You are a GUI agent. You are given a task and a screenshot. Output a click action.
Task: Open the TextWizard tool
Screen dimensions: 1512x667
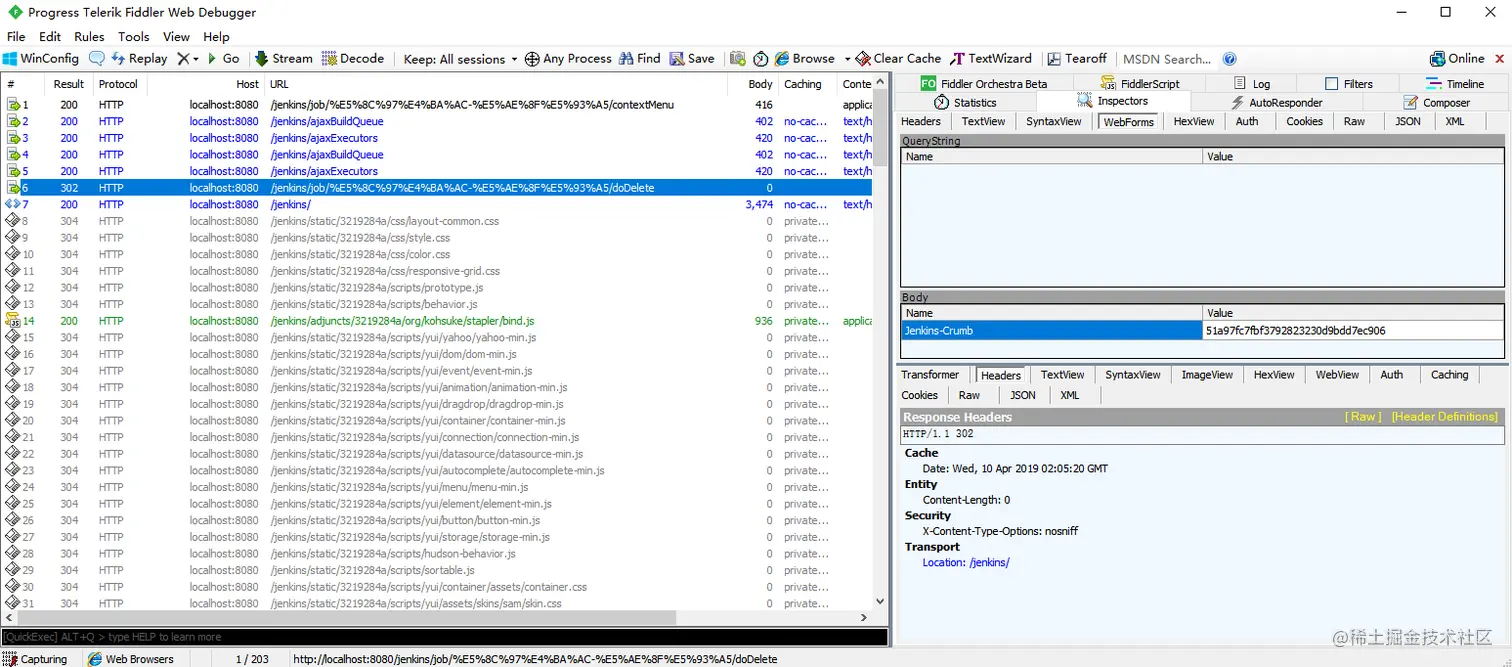click(x=991, y=59)
